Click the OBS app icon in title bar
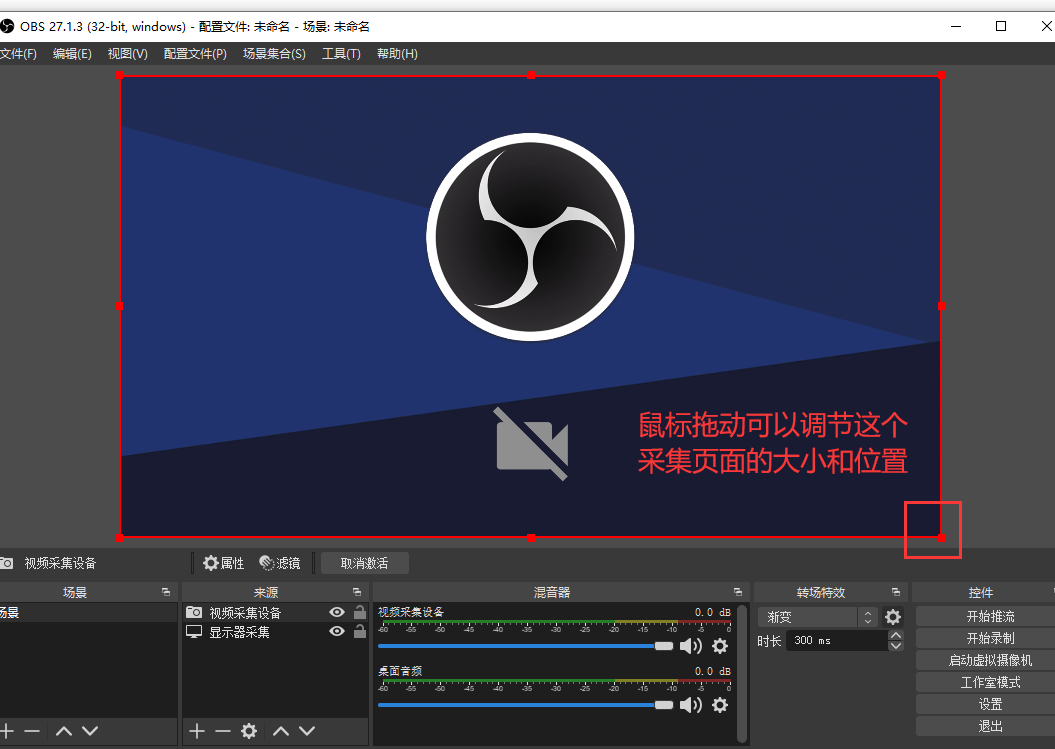Screen dimensions: 1055x749 tap(7, 27)
